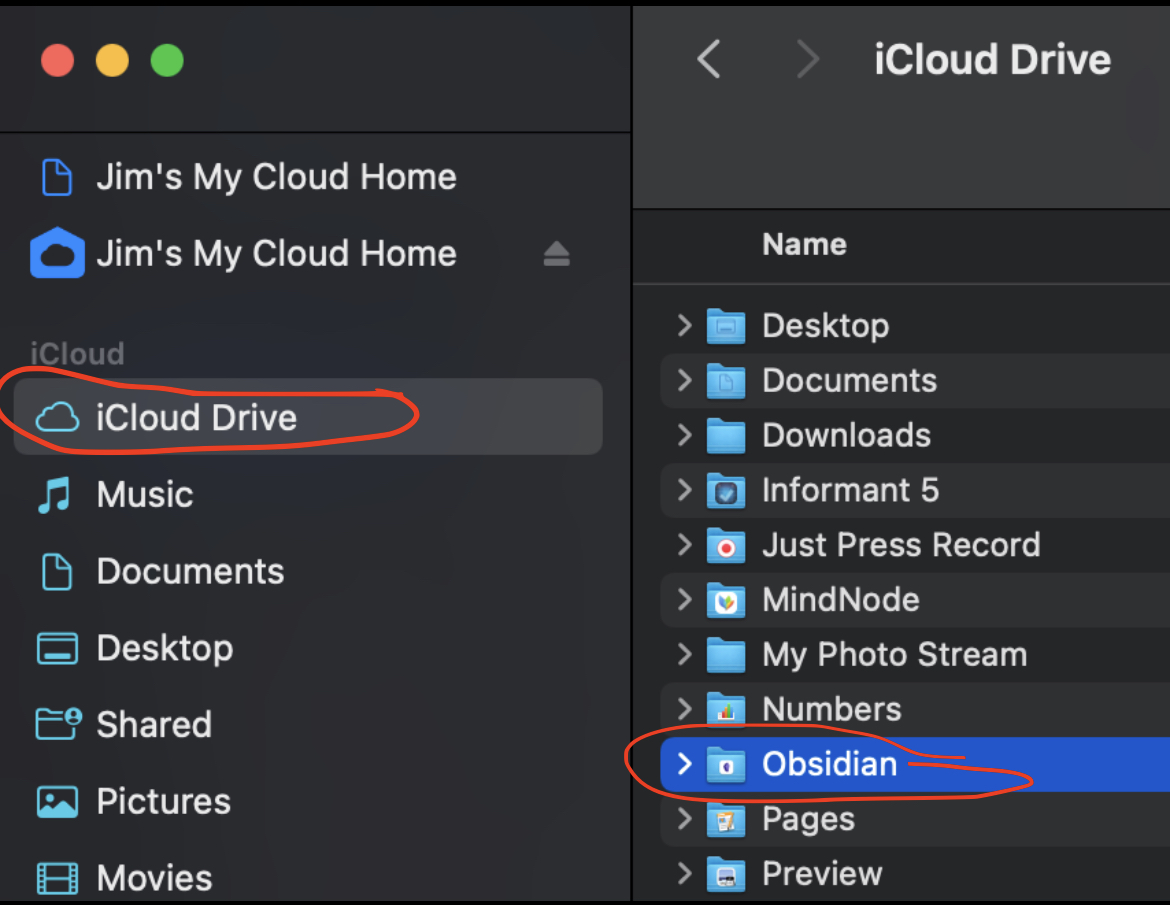Expand the Desktop folder chevron
Viewport: 1170px width, 905px height.
[x=683, y=325]
